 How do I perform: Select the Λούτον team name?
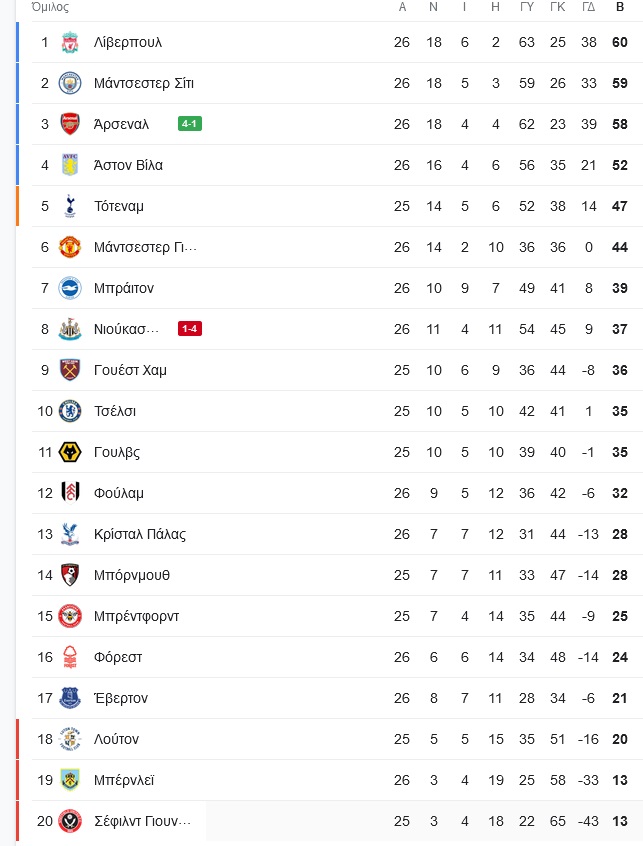click(x=116, y=739)
